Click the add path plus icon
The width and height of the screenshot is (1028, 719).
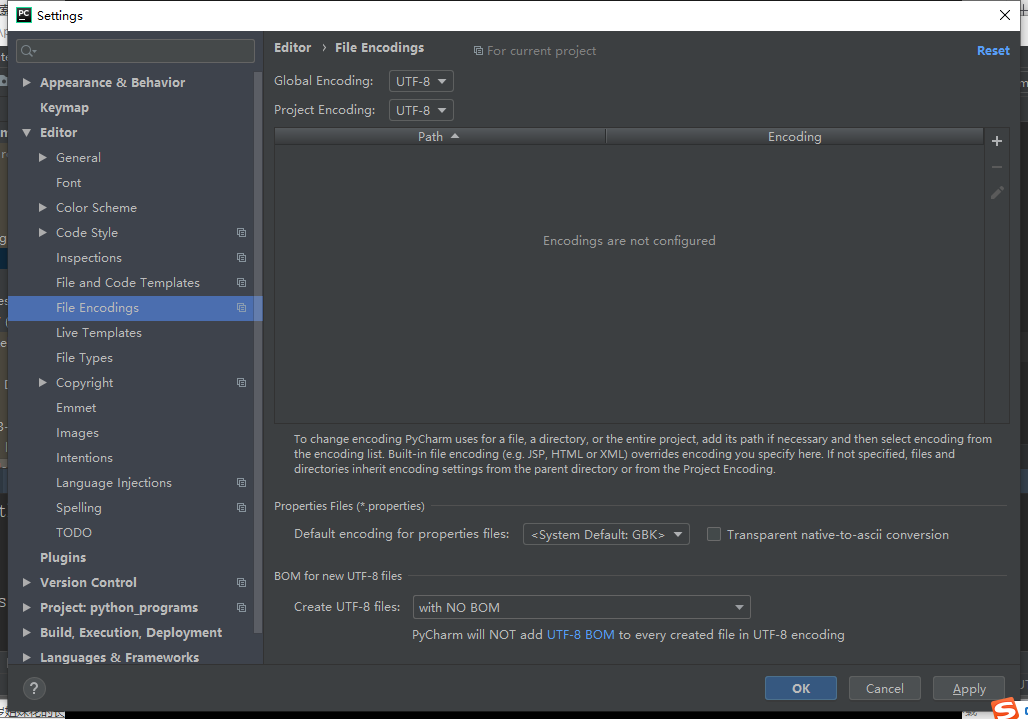pyautogui.click(x=997, y=141)
